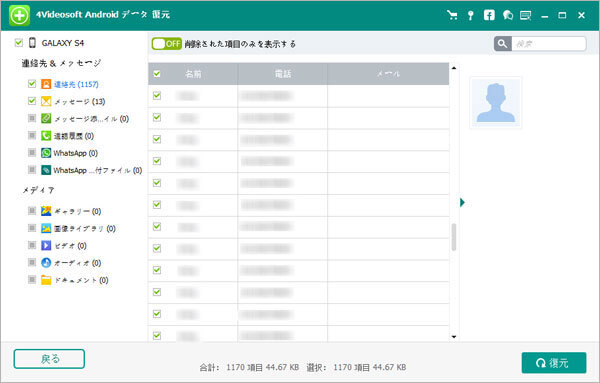Click the 復元 recover button

(x=554, y=363)
